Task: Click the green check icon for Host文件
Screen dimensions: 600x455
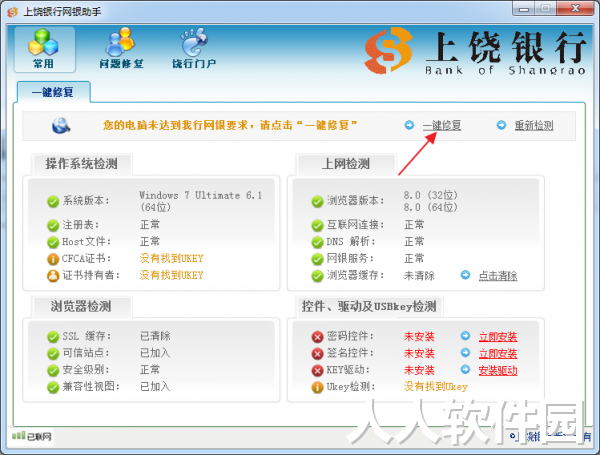Action: pos(53,242)
